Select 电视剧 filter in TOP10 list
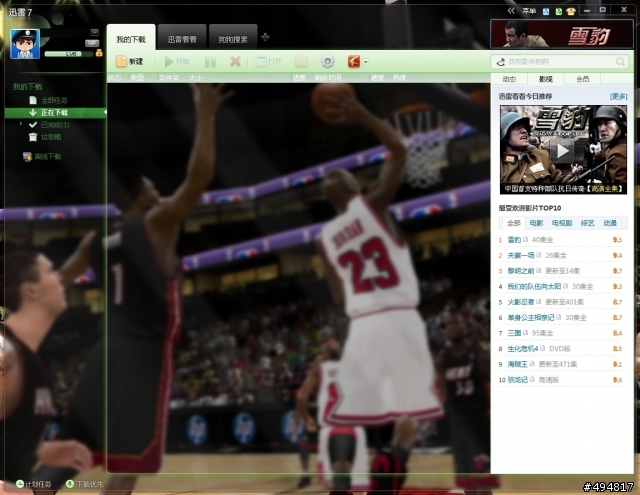Image resolution: width=640 pixels, height=495 pixels. 562,223
